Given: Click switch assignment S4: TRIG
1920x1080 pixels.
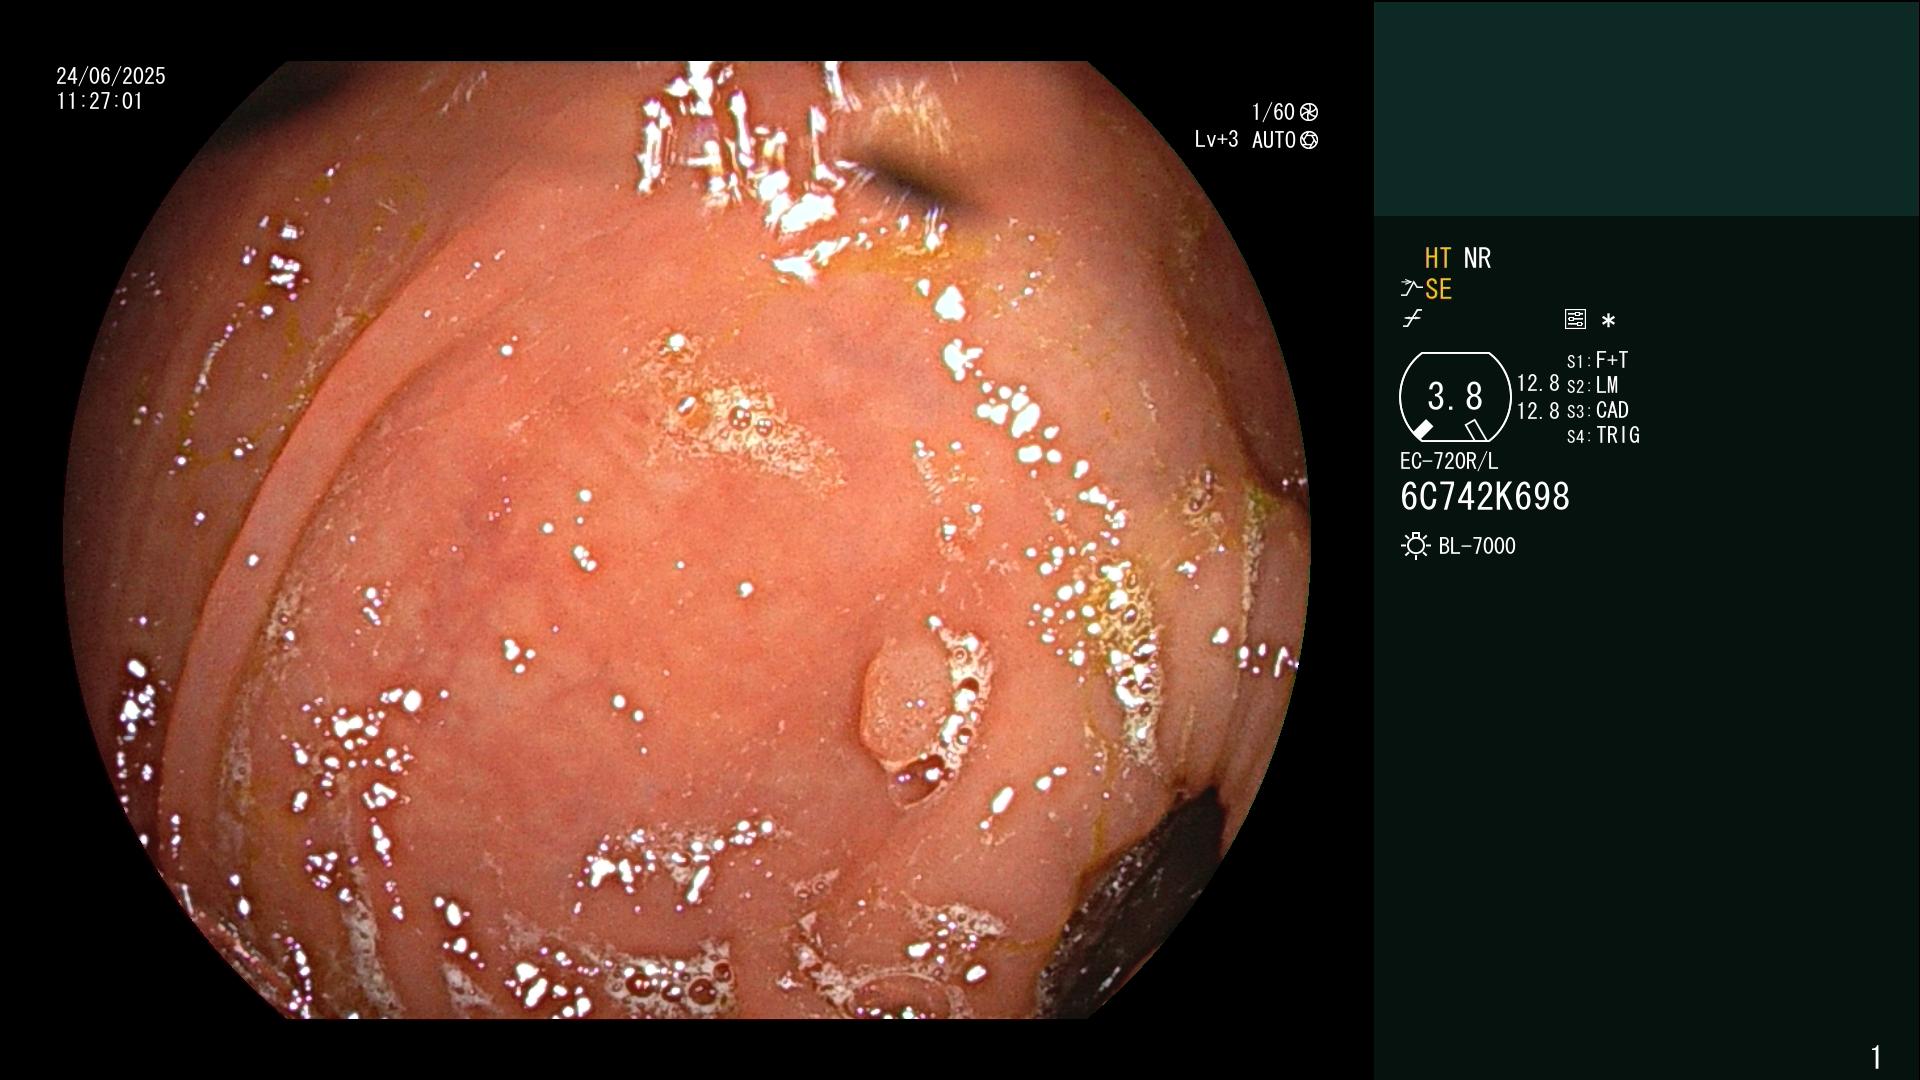Looking at the screenshot, I should [x=1603, y=436].
